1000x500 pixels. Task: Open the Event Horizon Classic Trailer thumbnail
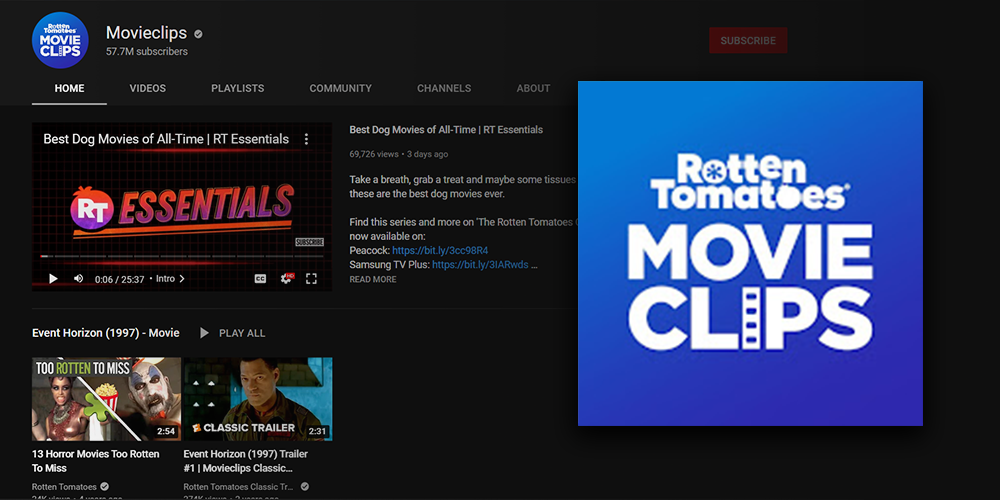[x=258, y=399]
